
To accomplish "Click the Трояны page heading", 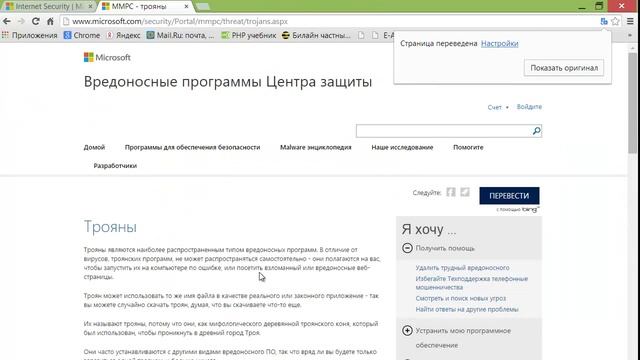I will [110, 227].
